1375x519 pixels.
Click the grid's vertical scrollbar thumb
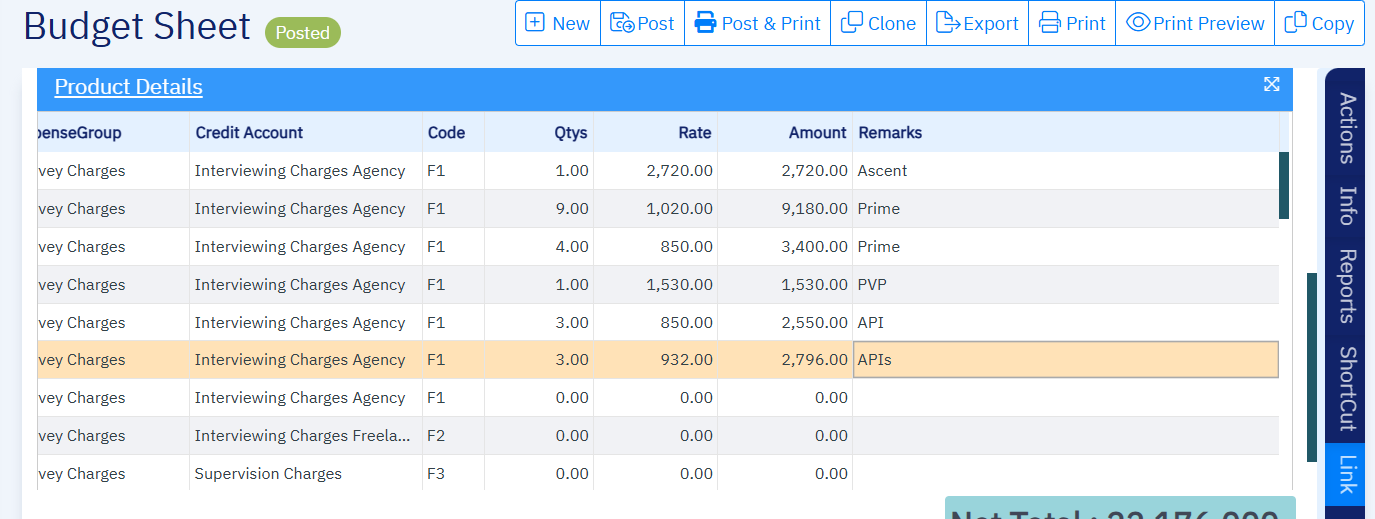coord(1284,185)
